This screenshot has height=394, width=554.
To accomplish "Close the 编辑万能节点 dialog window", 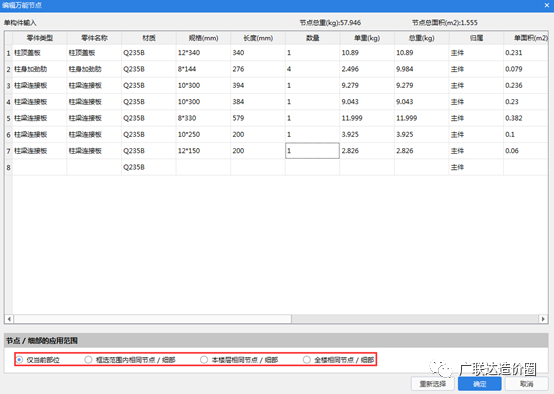I will pyautogui.click(x=547, y=5).
